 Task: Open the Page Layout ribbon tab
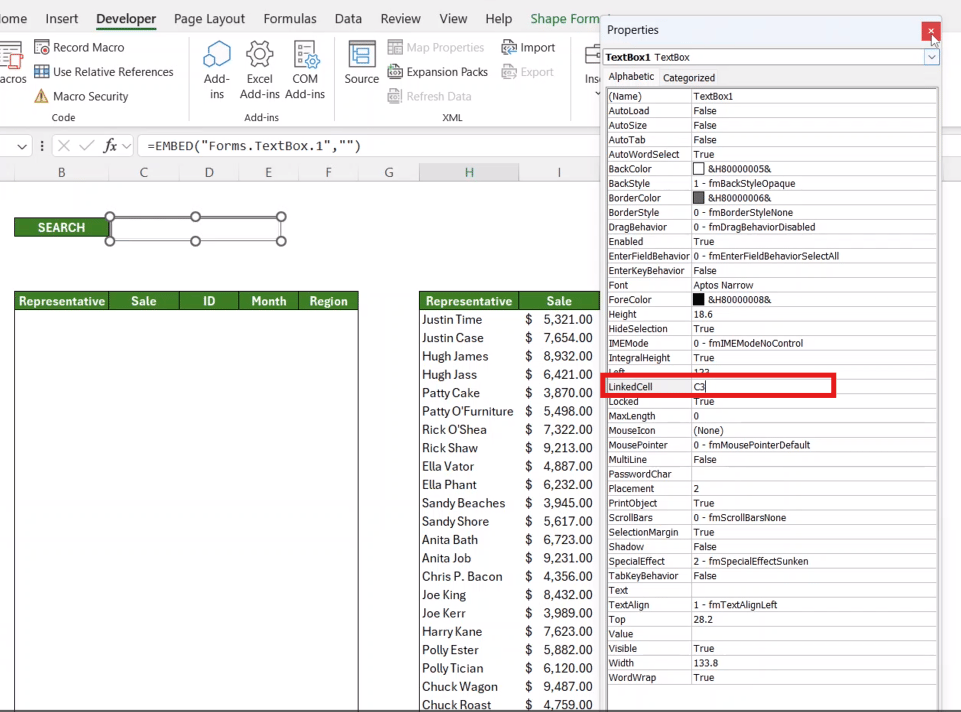click(x=209, y=18)
